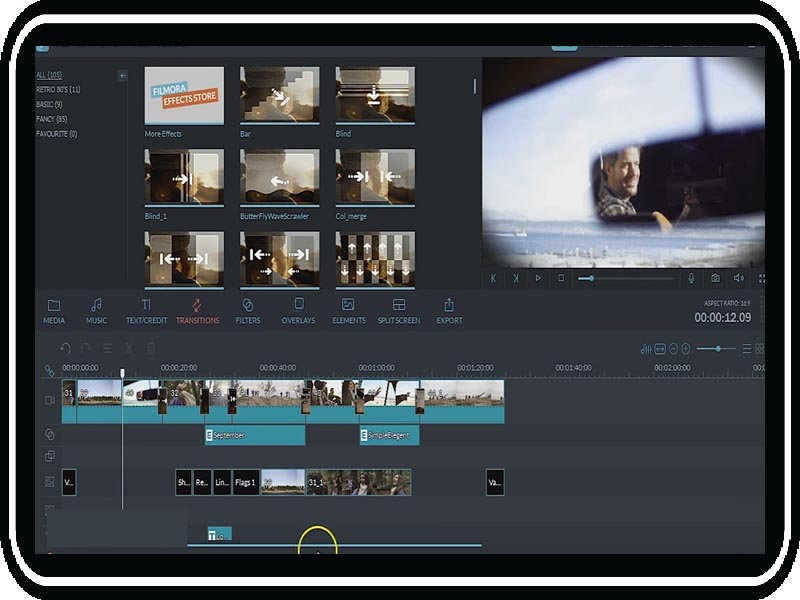Image resolution: width=800 pixels, height=600 pixels.
Task: Select the Transitions tab
Action: pos(197,312)
